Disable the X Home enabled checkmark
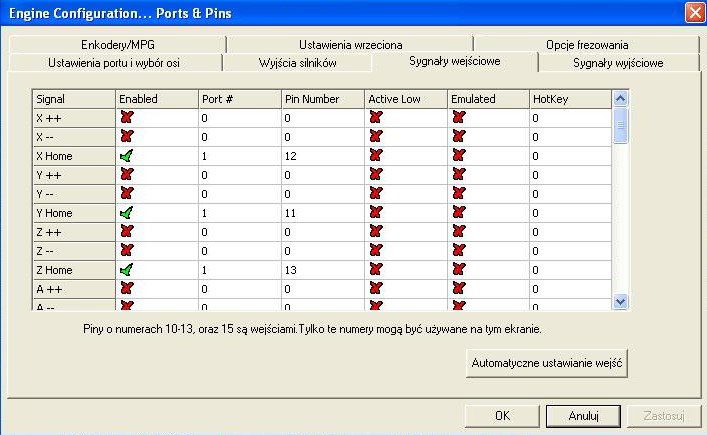 tap(127, 156)
